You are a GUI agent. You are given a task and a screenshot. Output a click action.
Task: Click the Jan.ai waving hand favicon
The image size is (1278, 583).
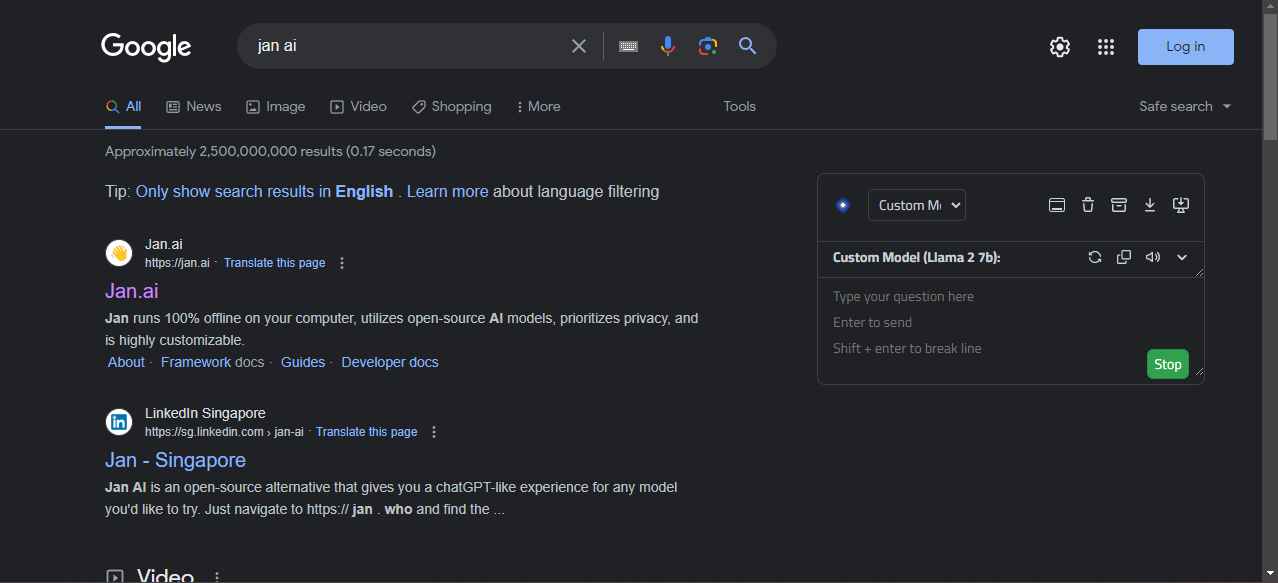point(119,253)
